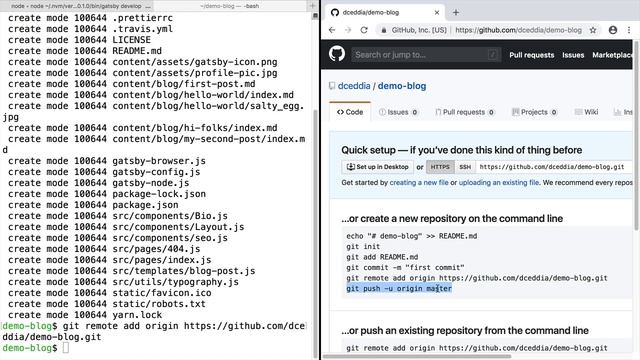
Task: Click the git commit -m first commit line
Action: 405,268
